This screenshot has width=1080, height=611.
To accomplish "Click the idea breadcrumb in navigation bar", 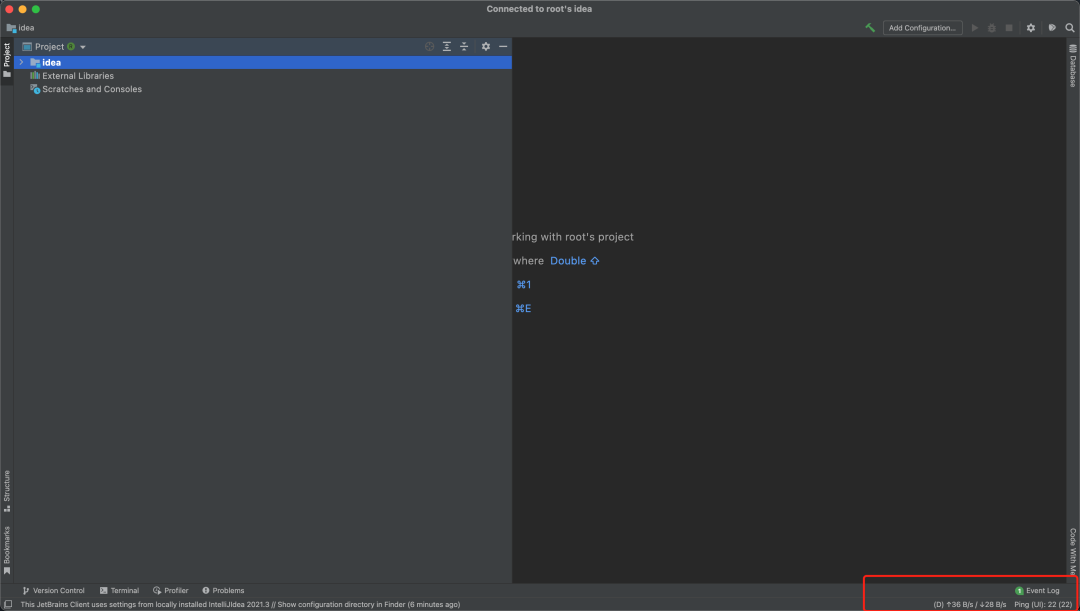I will (x=20, y=28).
